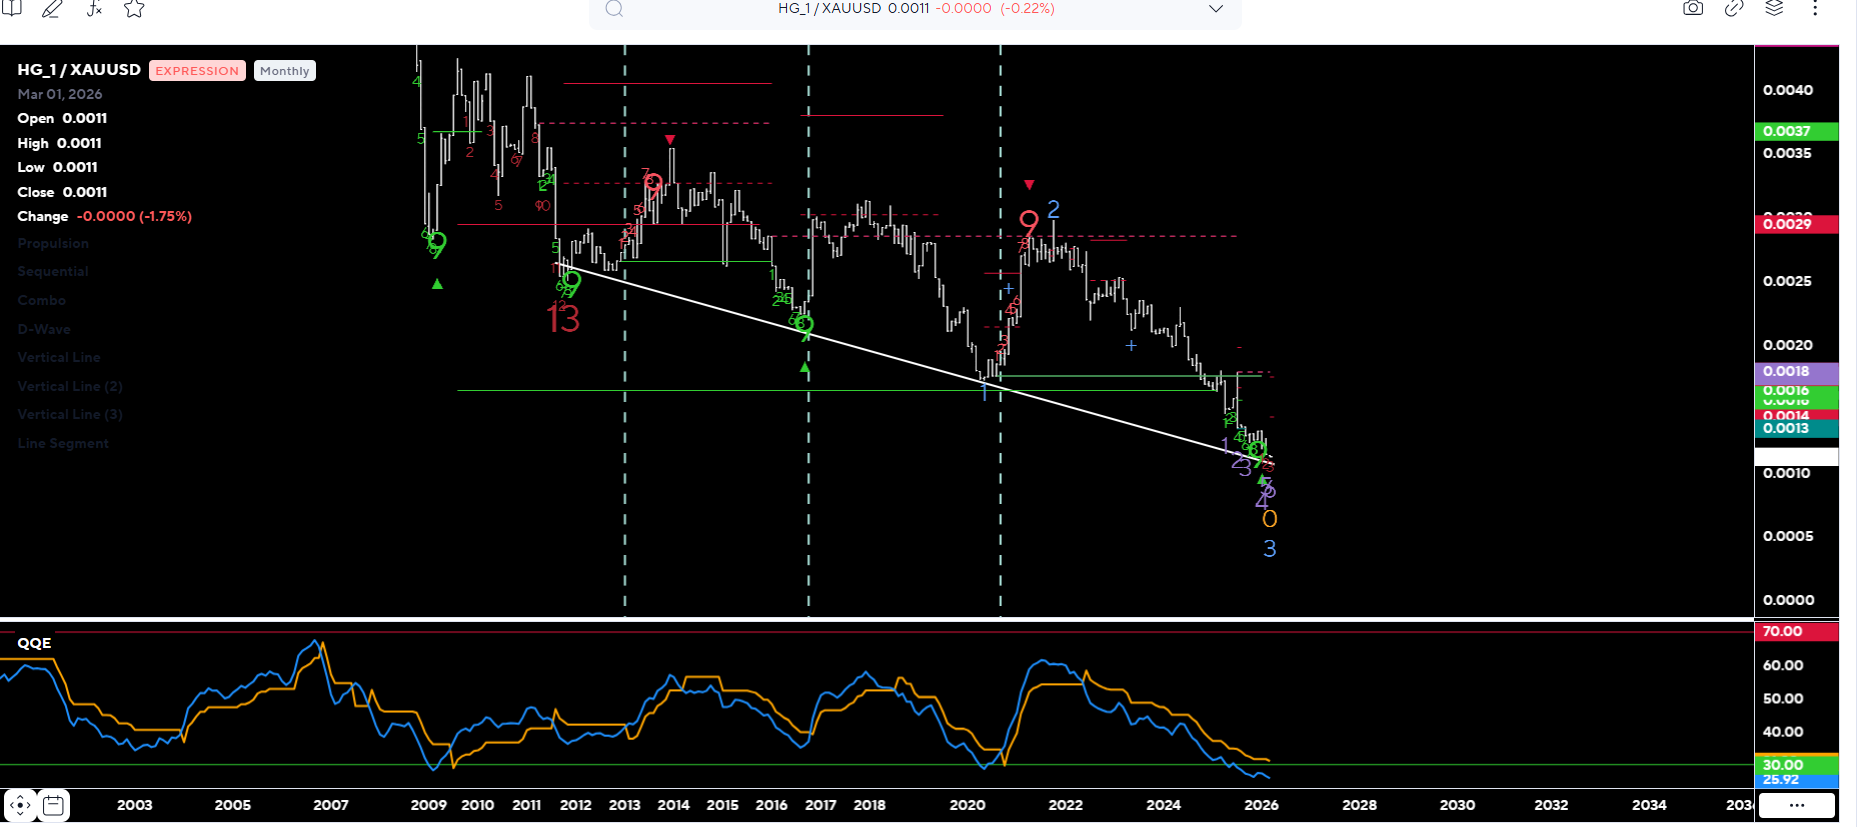Click the pan/move chart navigation icon
Viewport: 1857px width, 827px height.
(x=20, y=805)
